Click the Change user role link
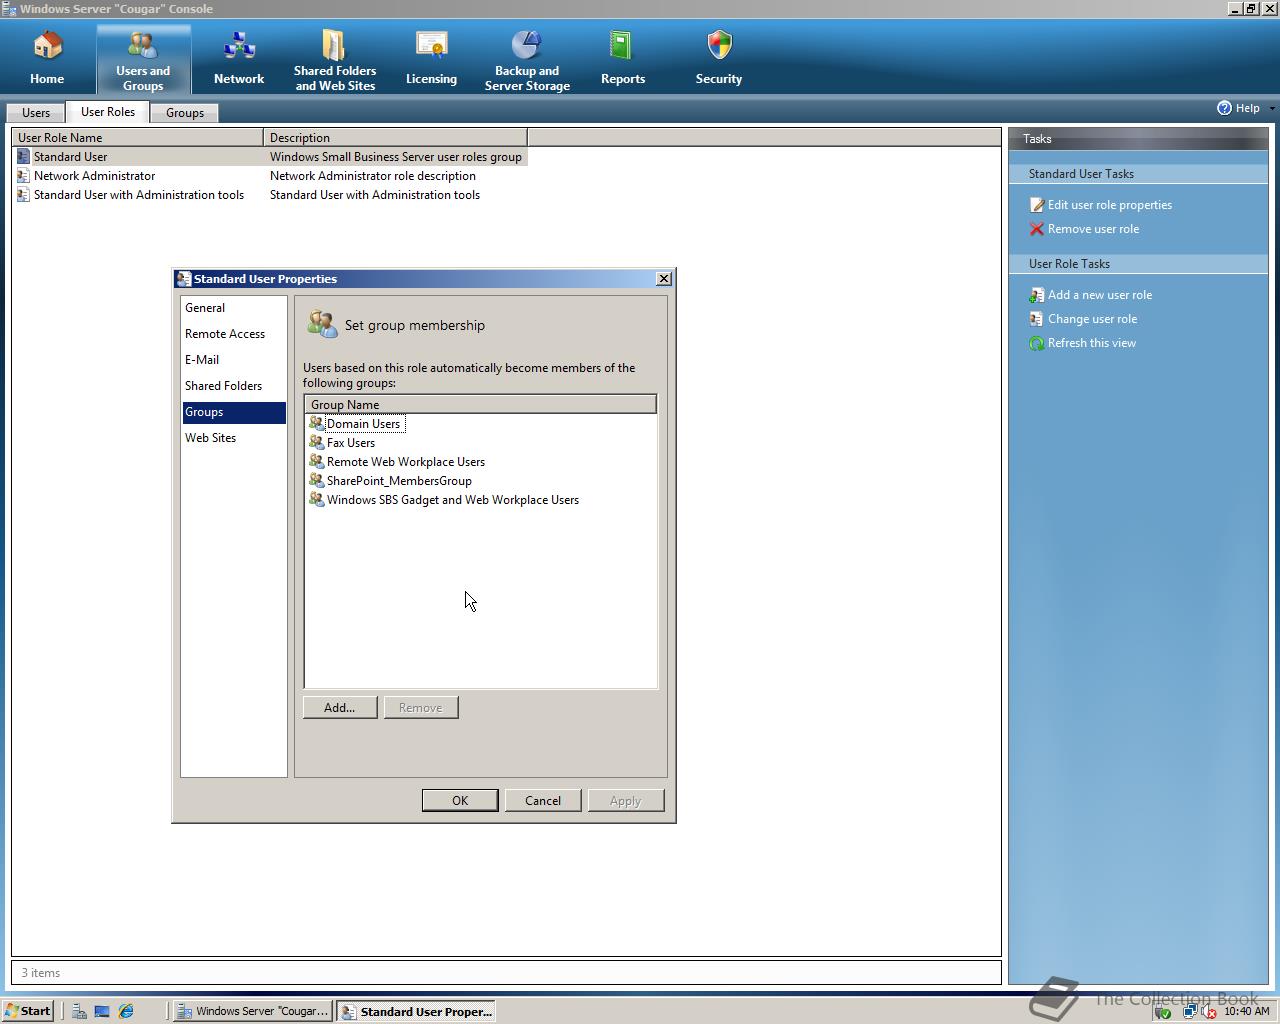1280x1024 pixels. coord(1092,319)
